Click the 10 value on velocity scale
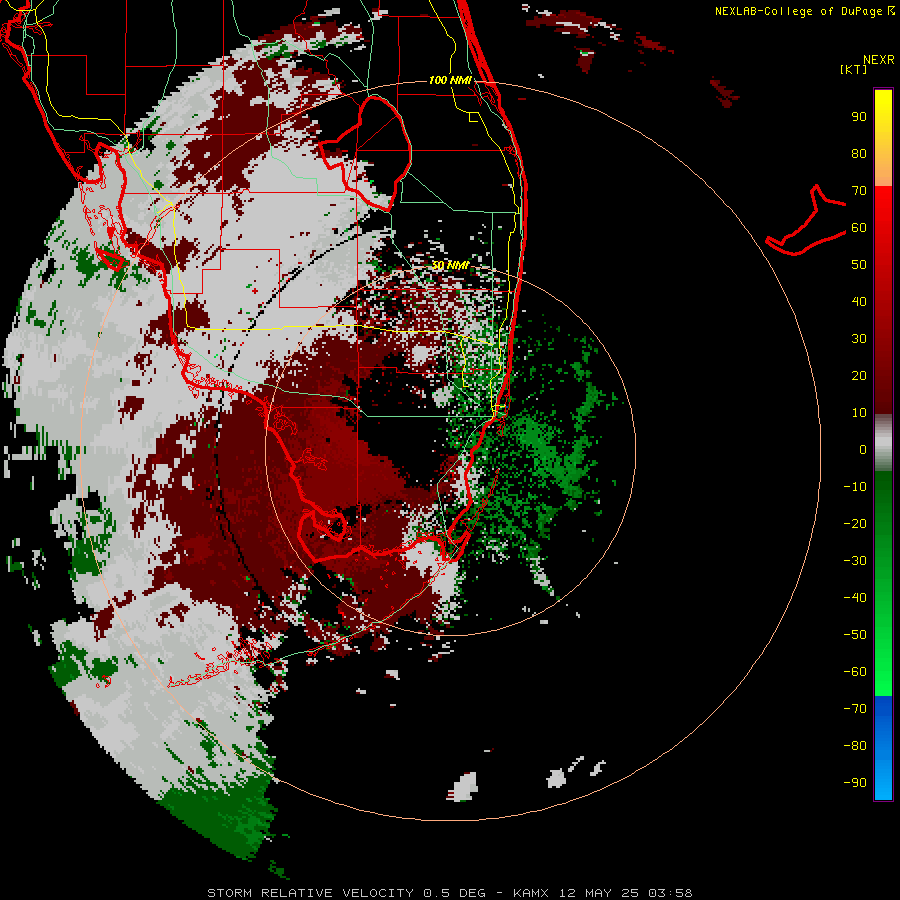Screen dimensions: 900x900 [x=859, y=413]
